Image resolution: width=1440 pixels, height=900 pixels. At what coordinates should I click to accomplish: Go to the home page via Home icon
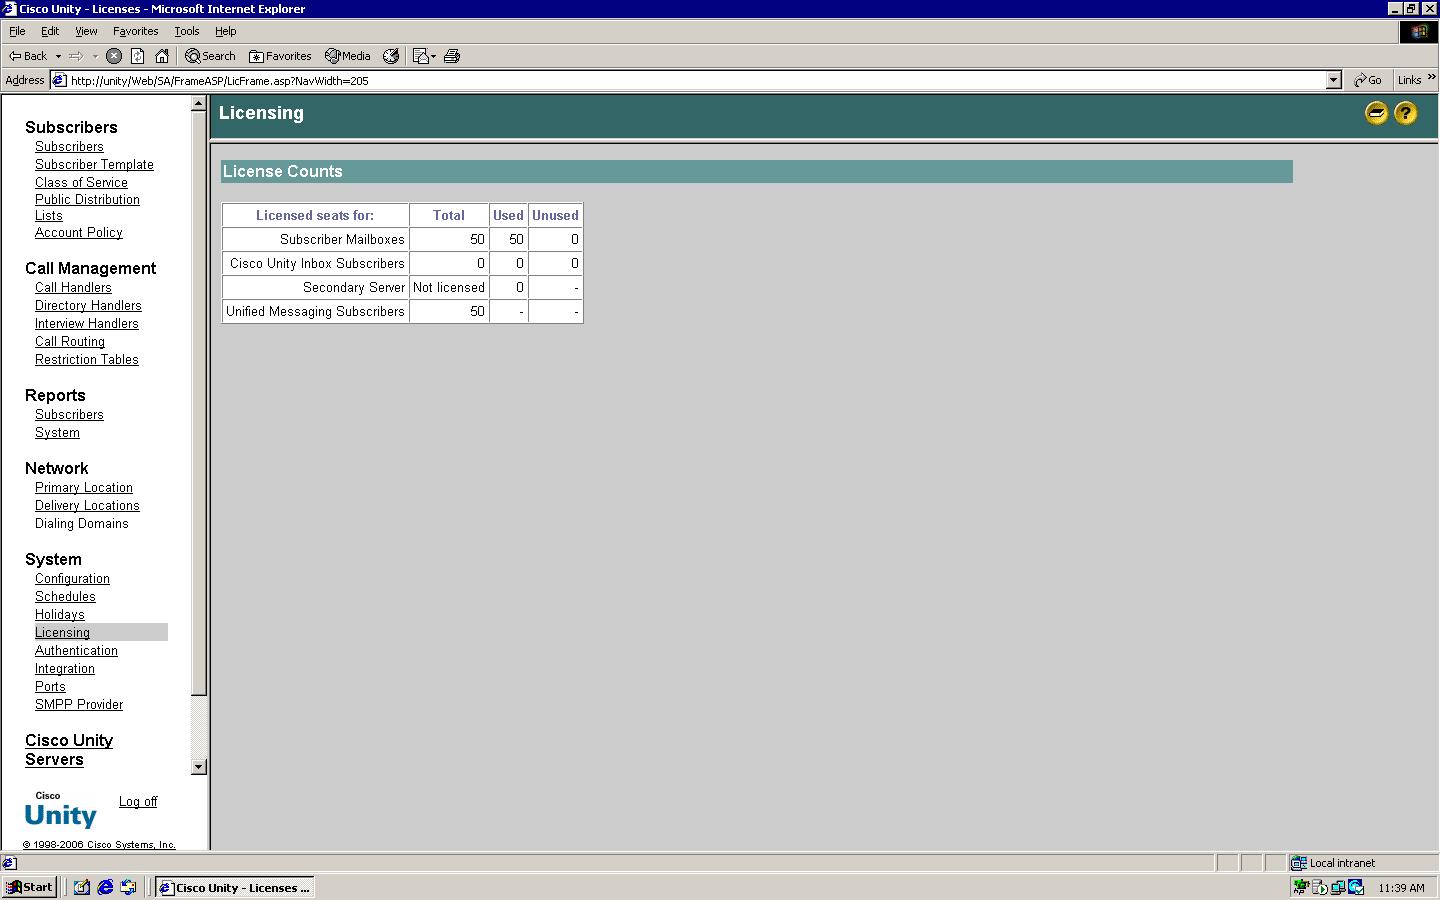click(x=162, y=56)
